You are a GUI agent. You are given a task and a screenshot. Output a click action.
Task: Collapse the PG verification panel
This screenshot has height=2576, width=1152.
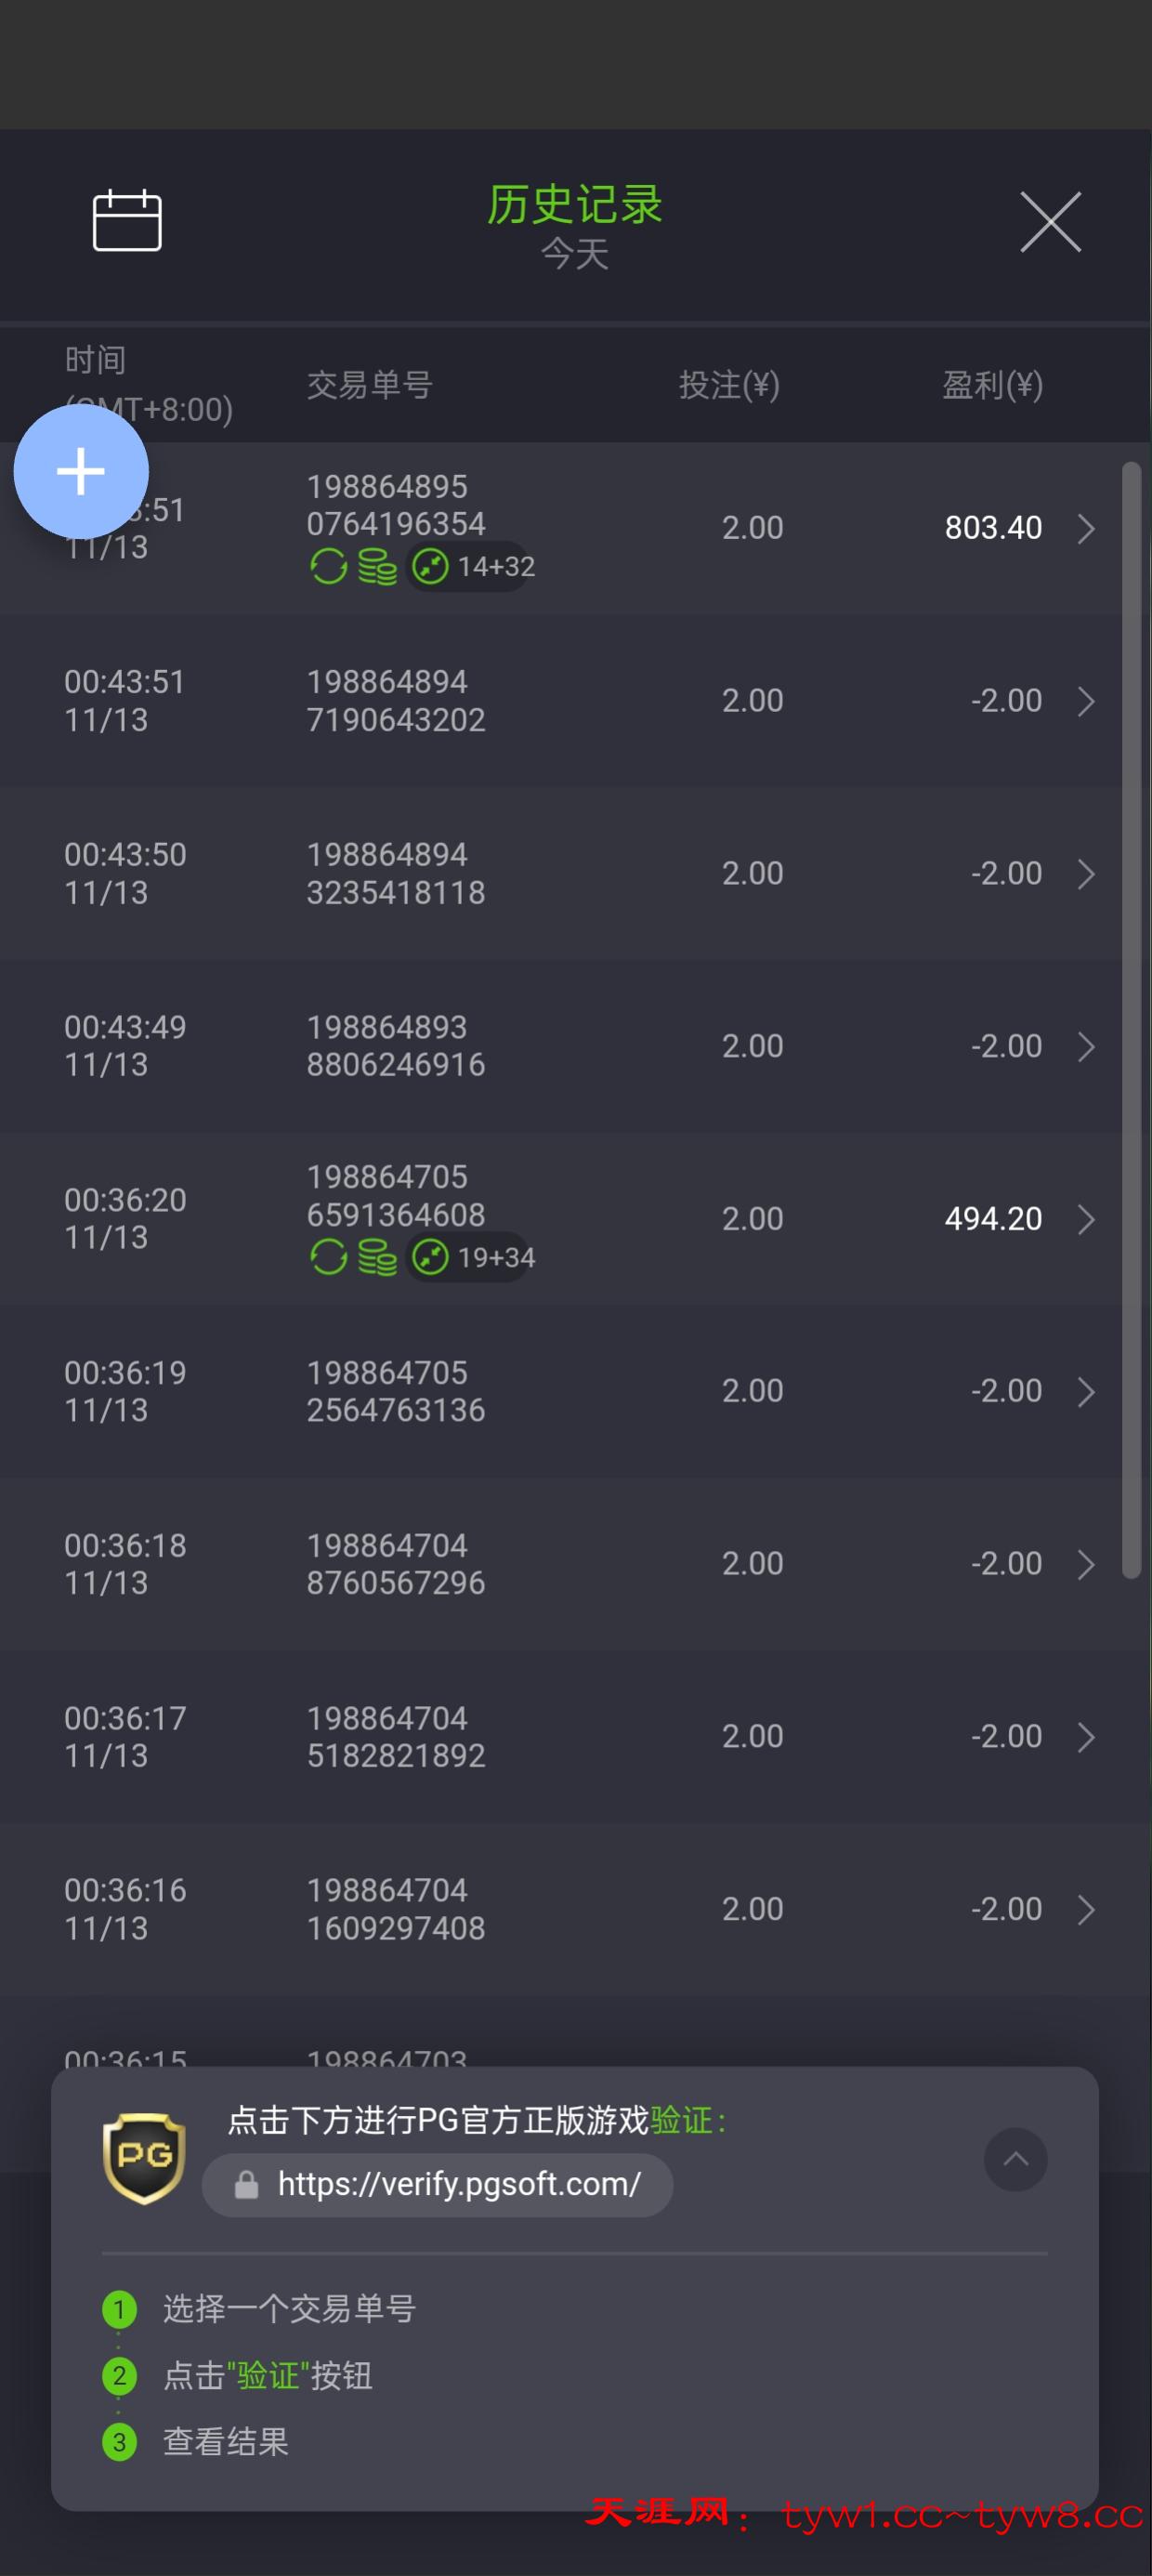point(1015,2159)
